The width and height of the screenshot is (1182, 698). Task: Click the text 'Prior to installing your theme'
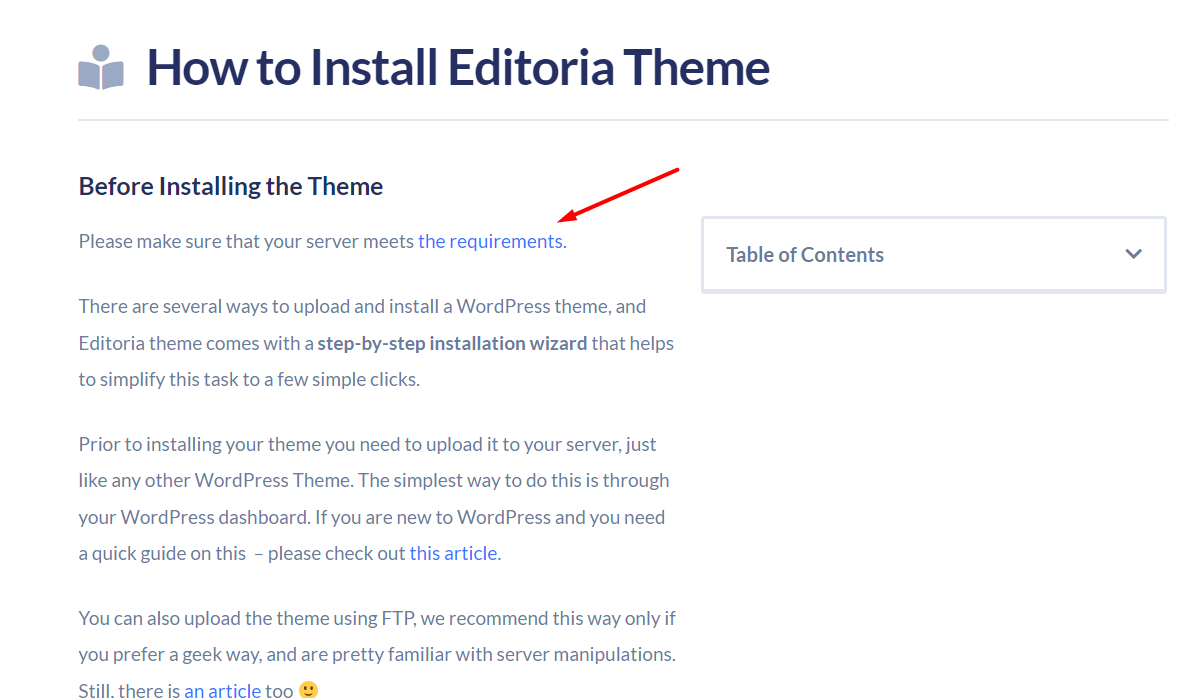199,445
